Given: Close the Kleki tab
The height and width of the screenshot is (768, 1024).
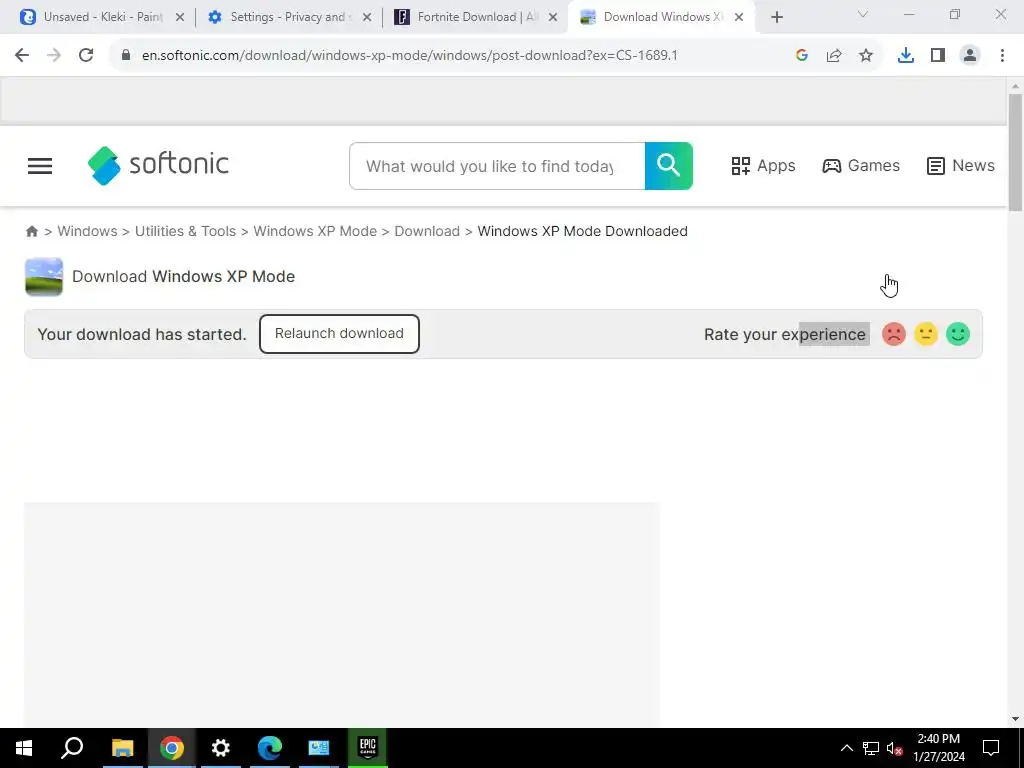Looking at the screenshot, I should pos(180,18).
